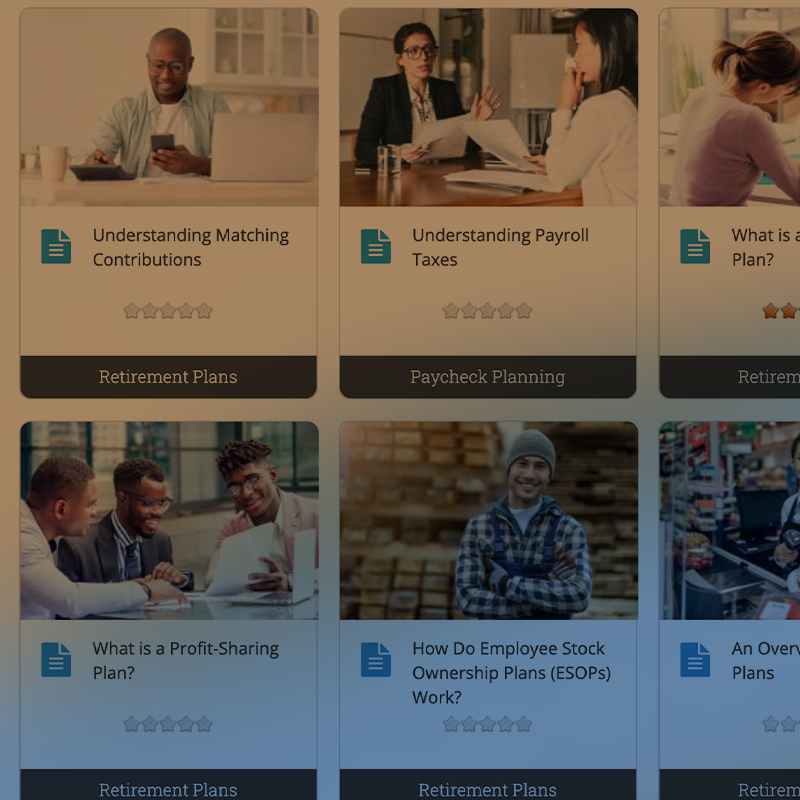800x800 pixels.
Task: Click photo of three men at table
Action: (169, 520)
